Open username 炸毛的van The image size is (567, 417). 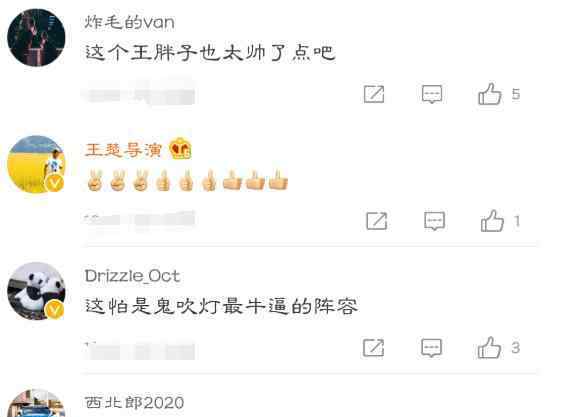(129, 22)
